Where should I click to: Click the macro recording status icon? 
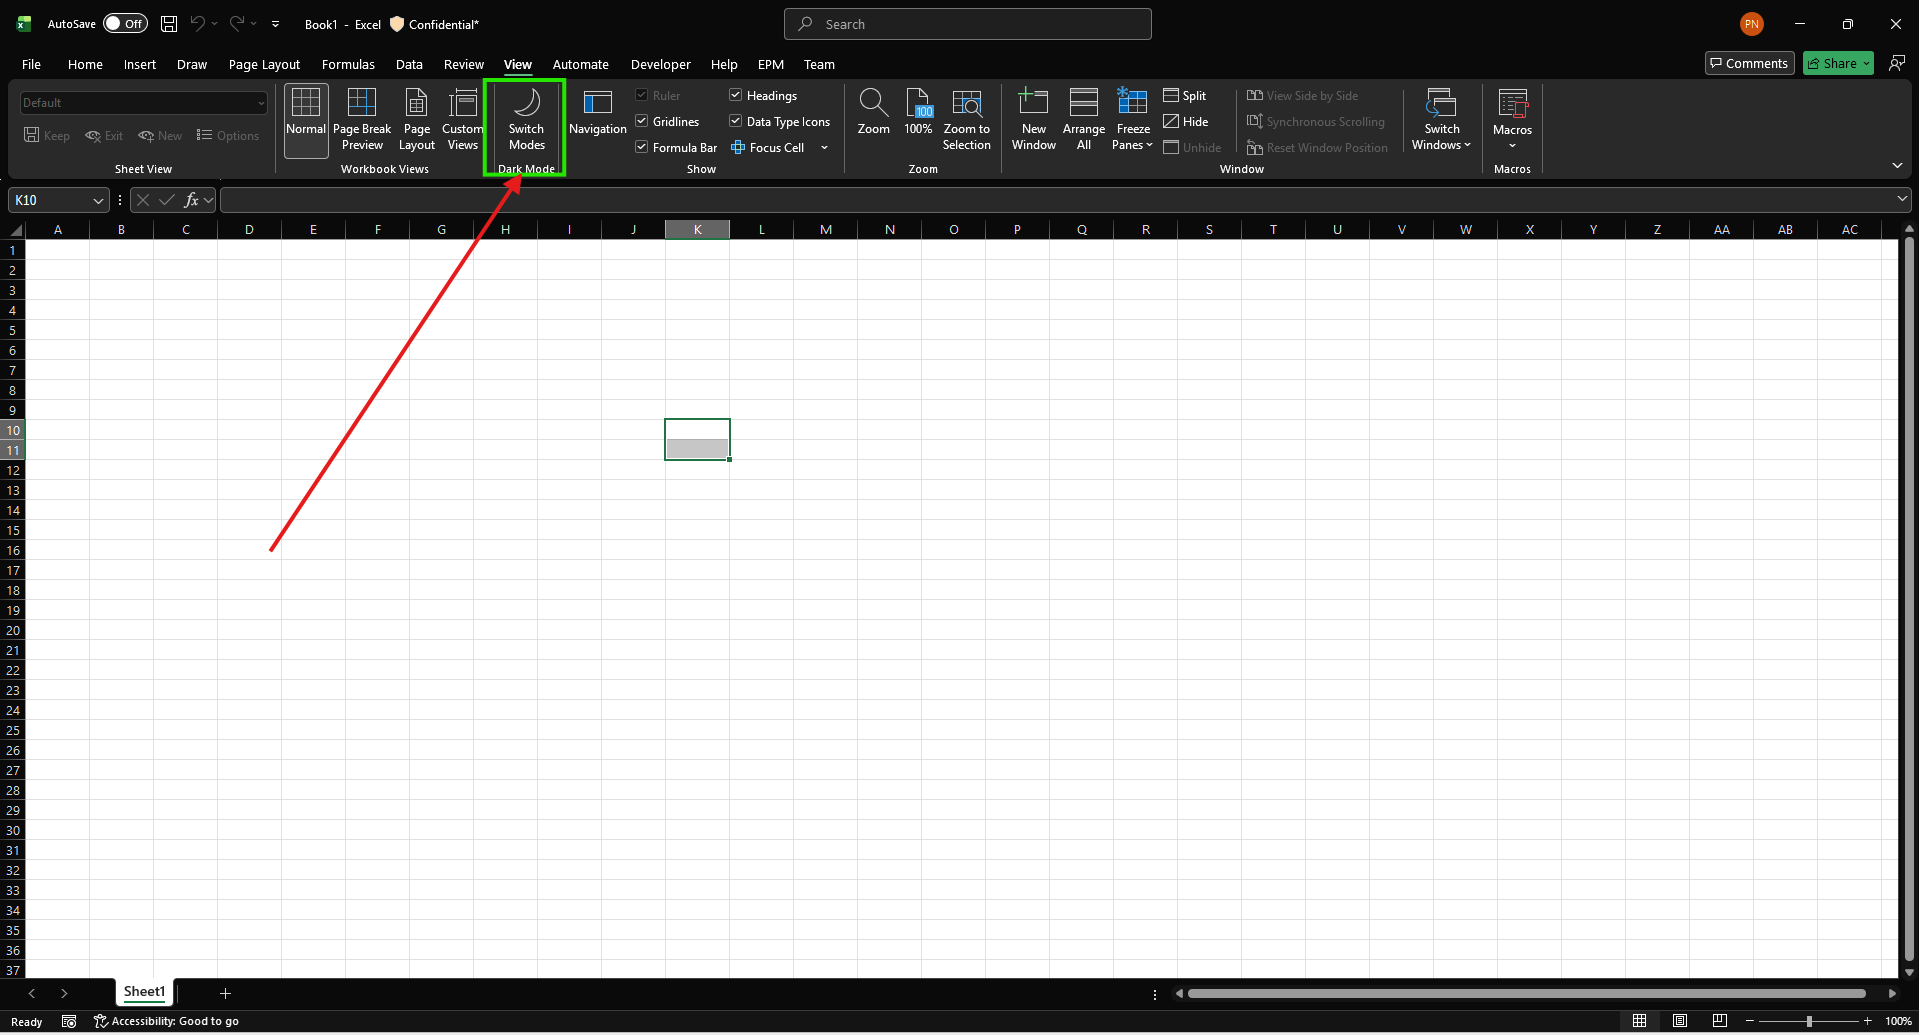pyautogui.click(x=69, y=1022)
